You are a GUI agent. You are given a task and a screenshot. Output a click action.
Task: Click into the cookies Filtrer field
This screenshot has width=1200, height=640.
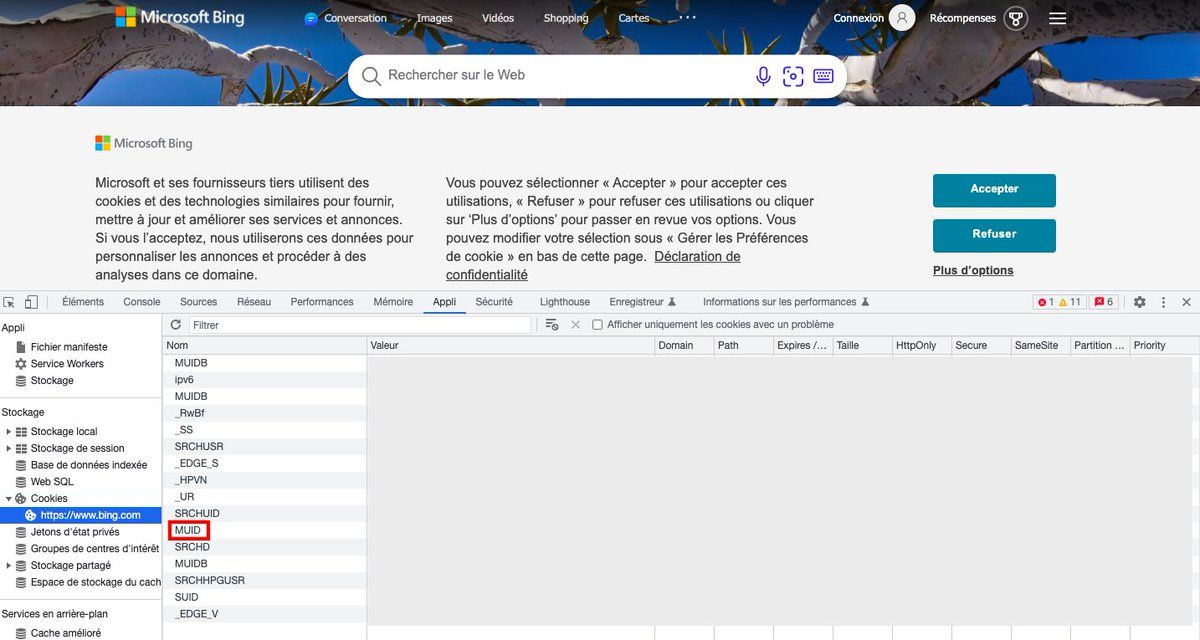click(x=360, y=325)
